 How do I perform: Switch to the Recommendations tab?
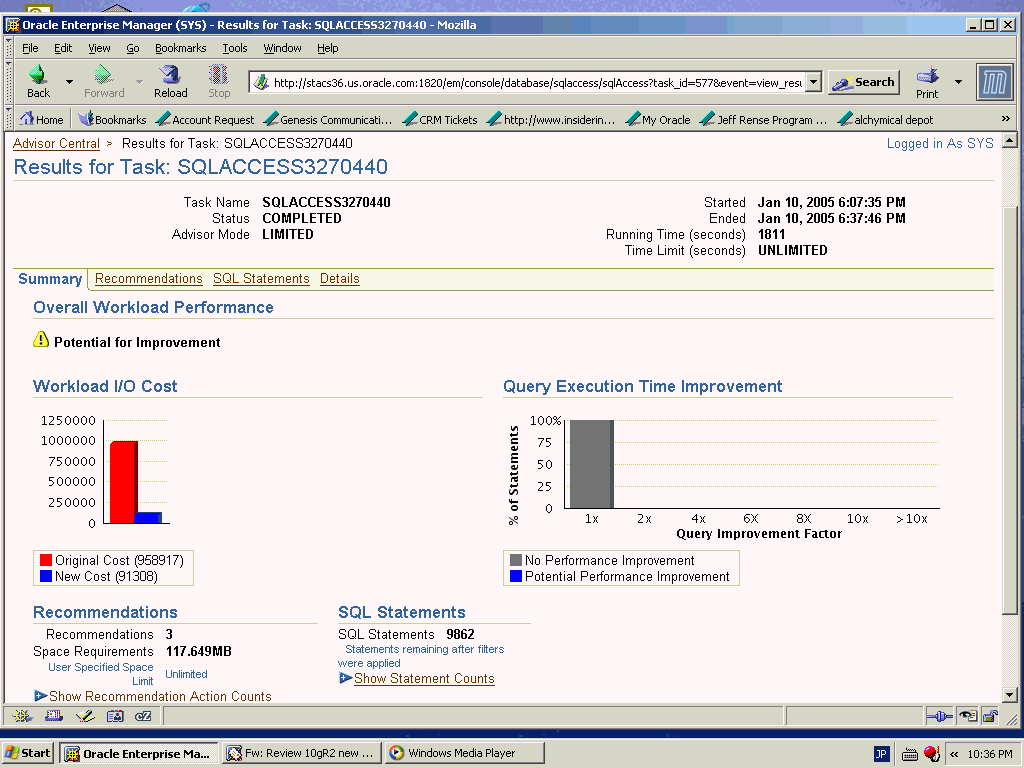point(149,279)
